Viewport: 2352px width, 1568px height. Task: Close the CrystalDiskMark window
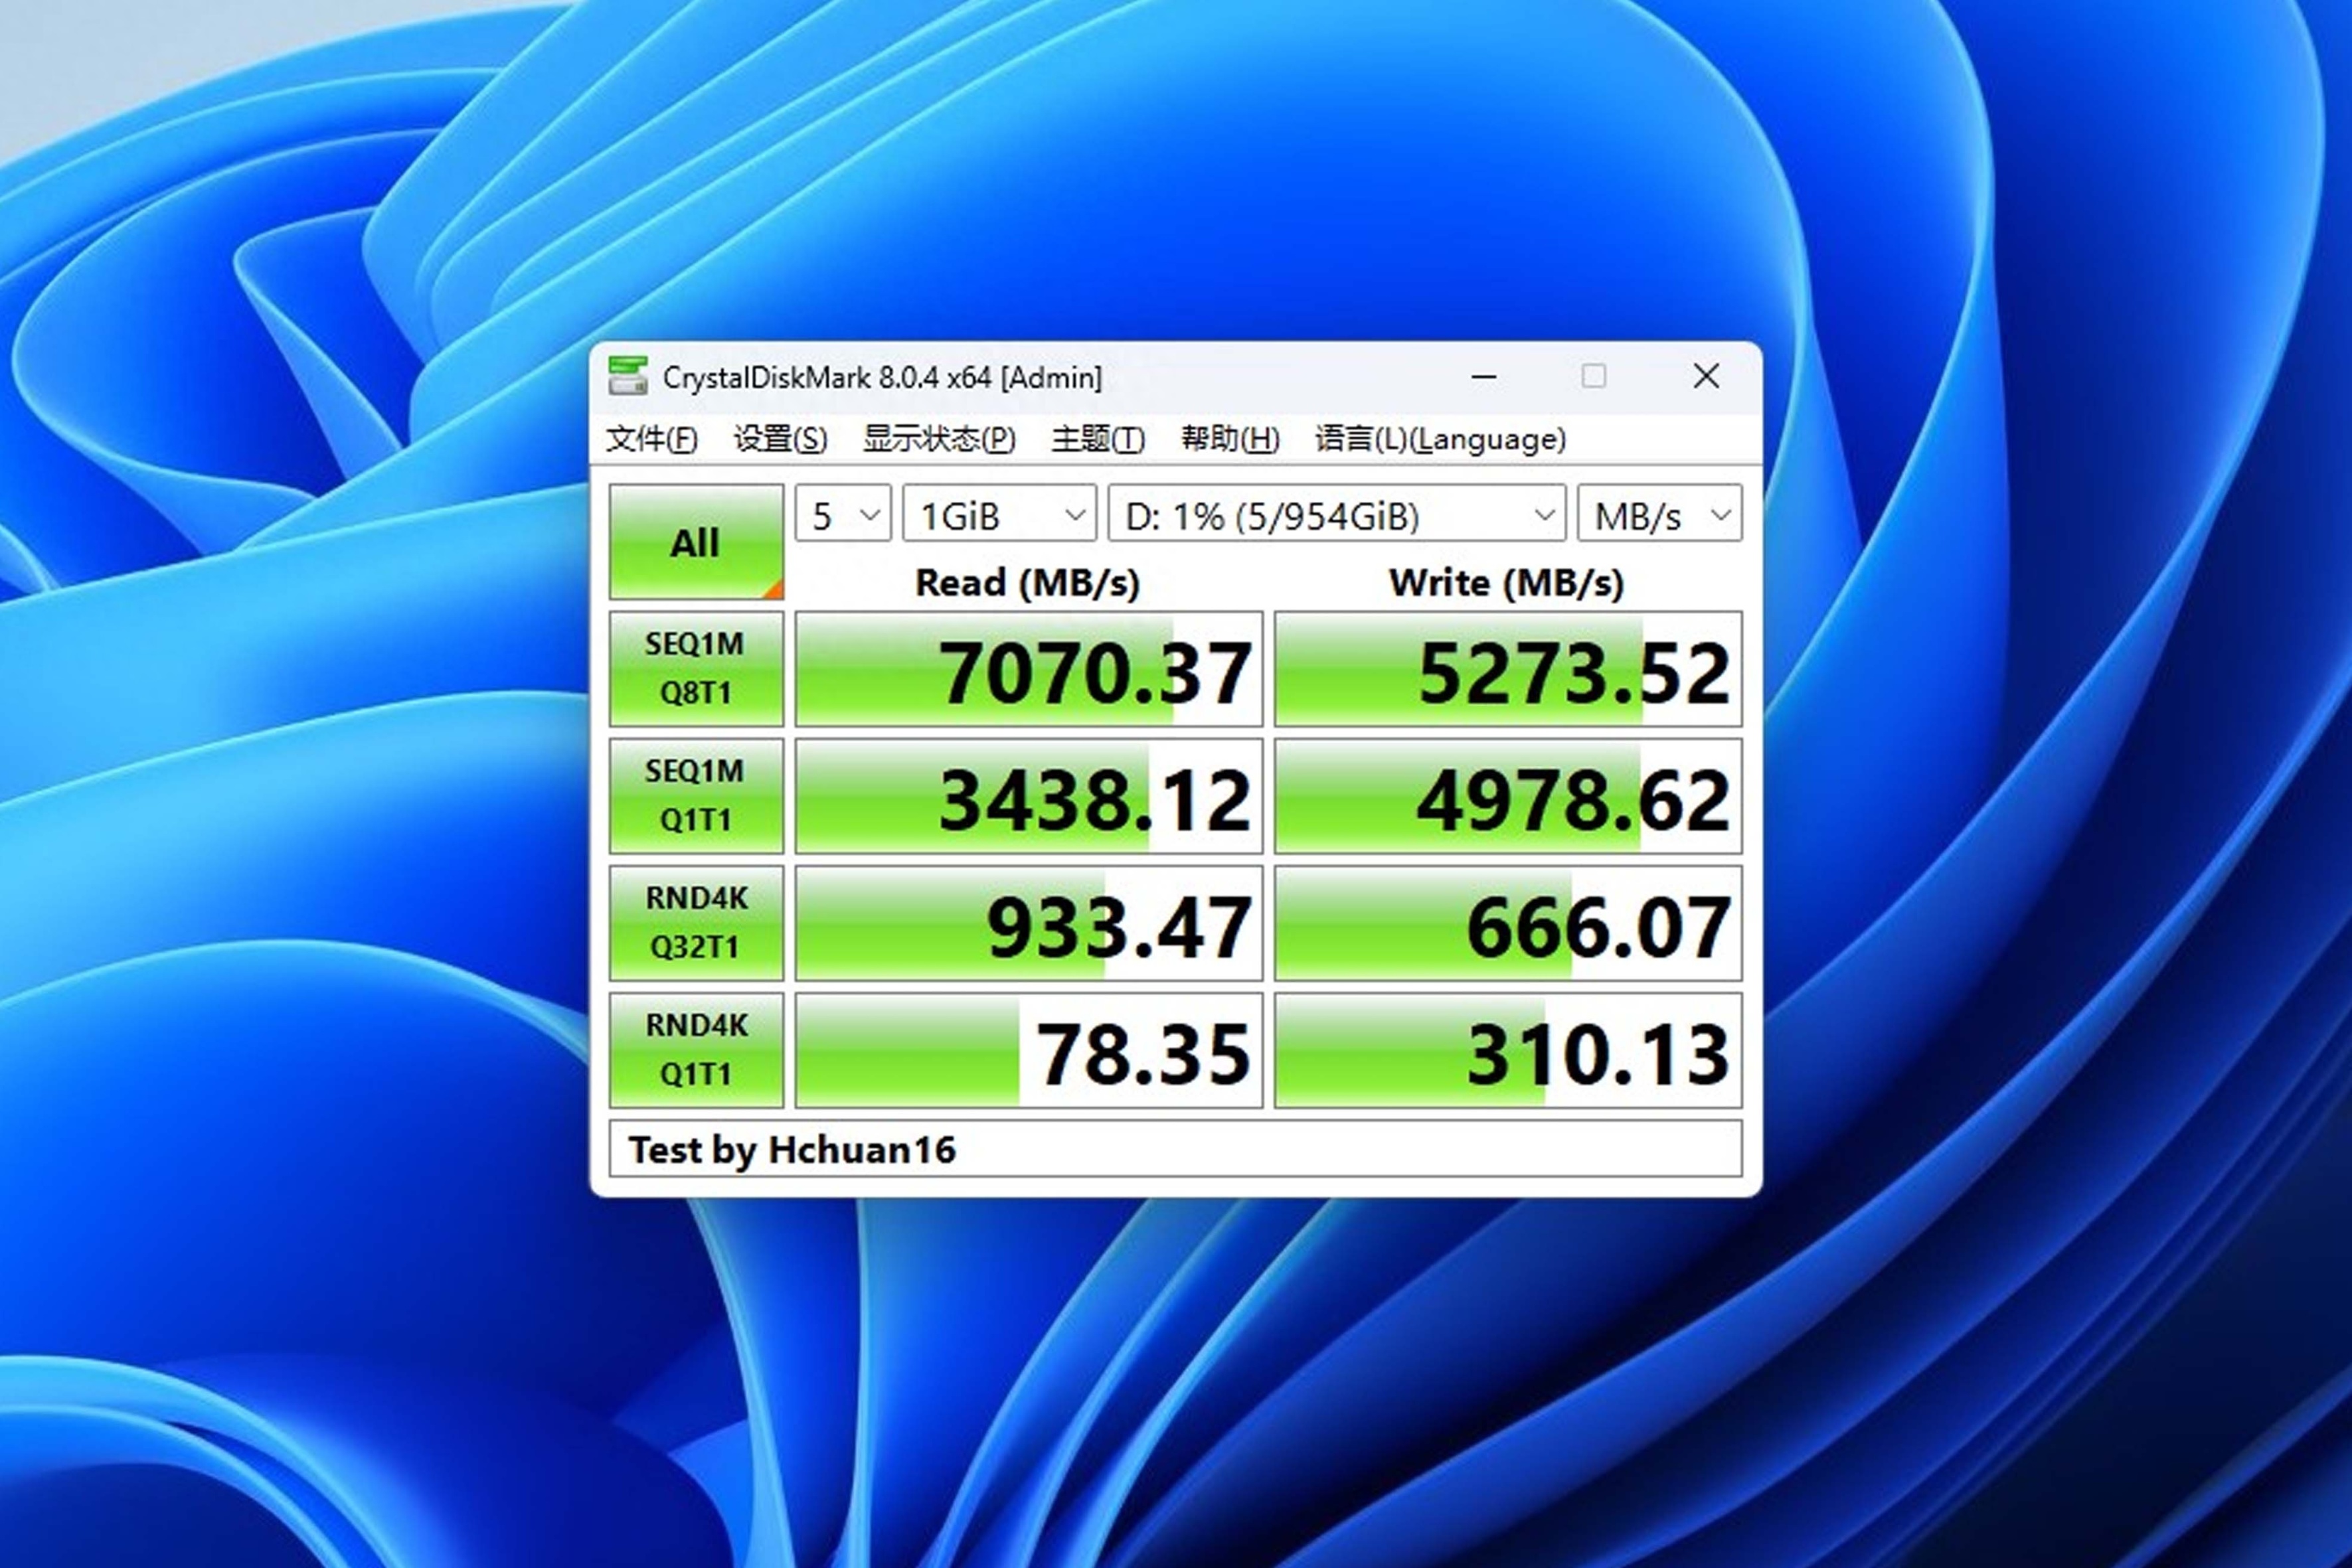pyautogui.click(x=1705, y=377)
